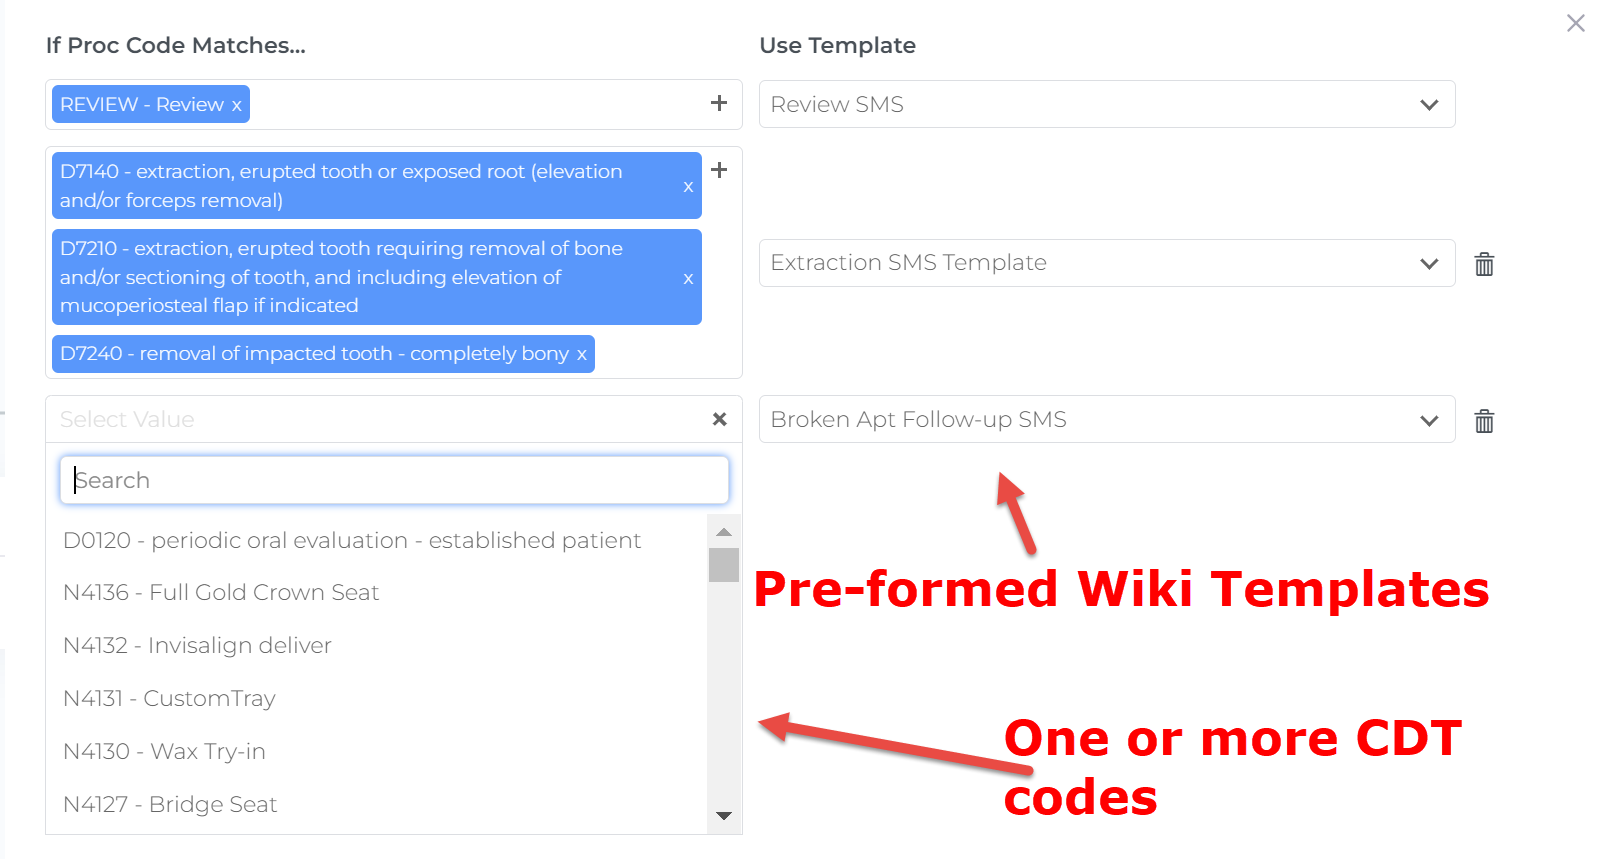This screenshot has height=859, width=1612.
Task: Click the proc code Search field
Action: (394, 481)
